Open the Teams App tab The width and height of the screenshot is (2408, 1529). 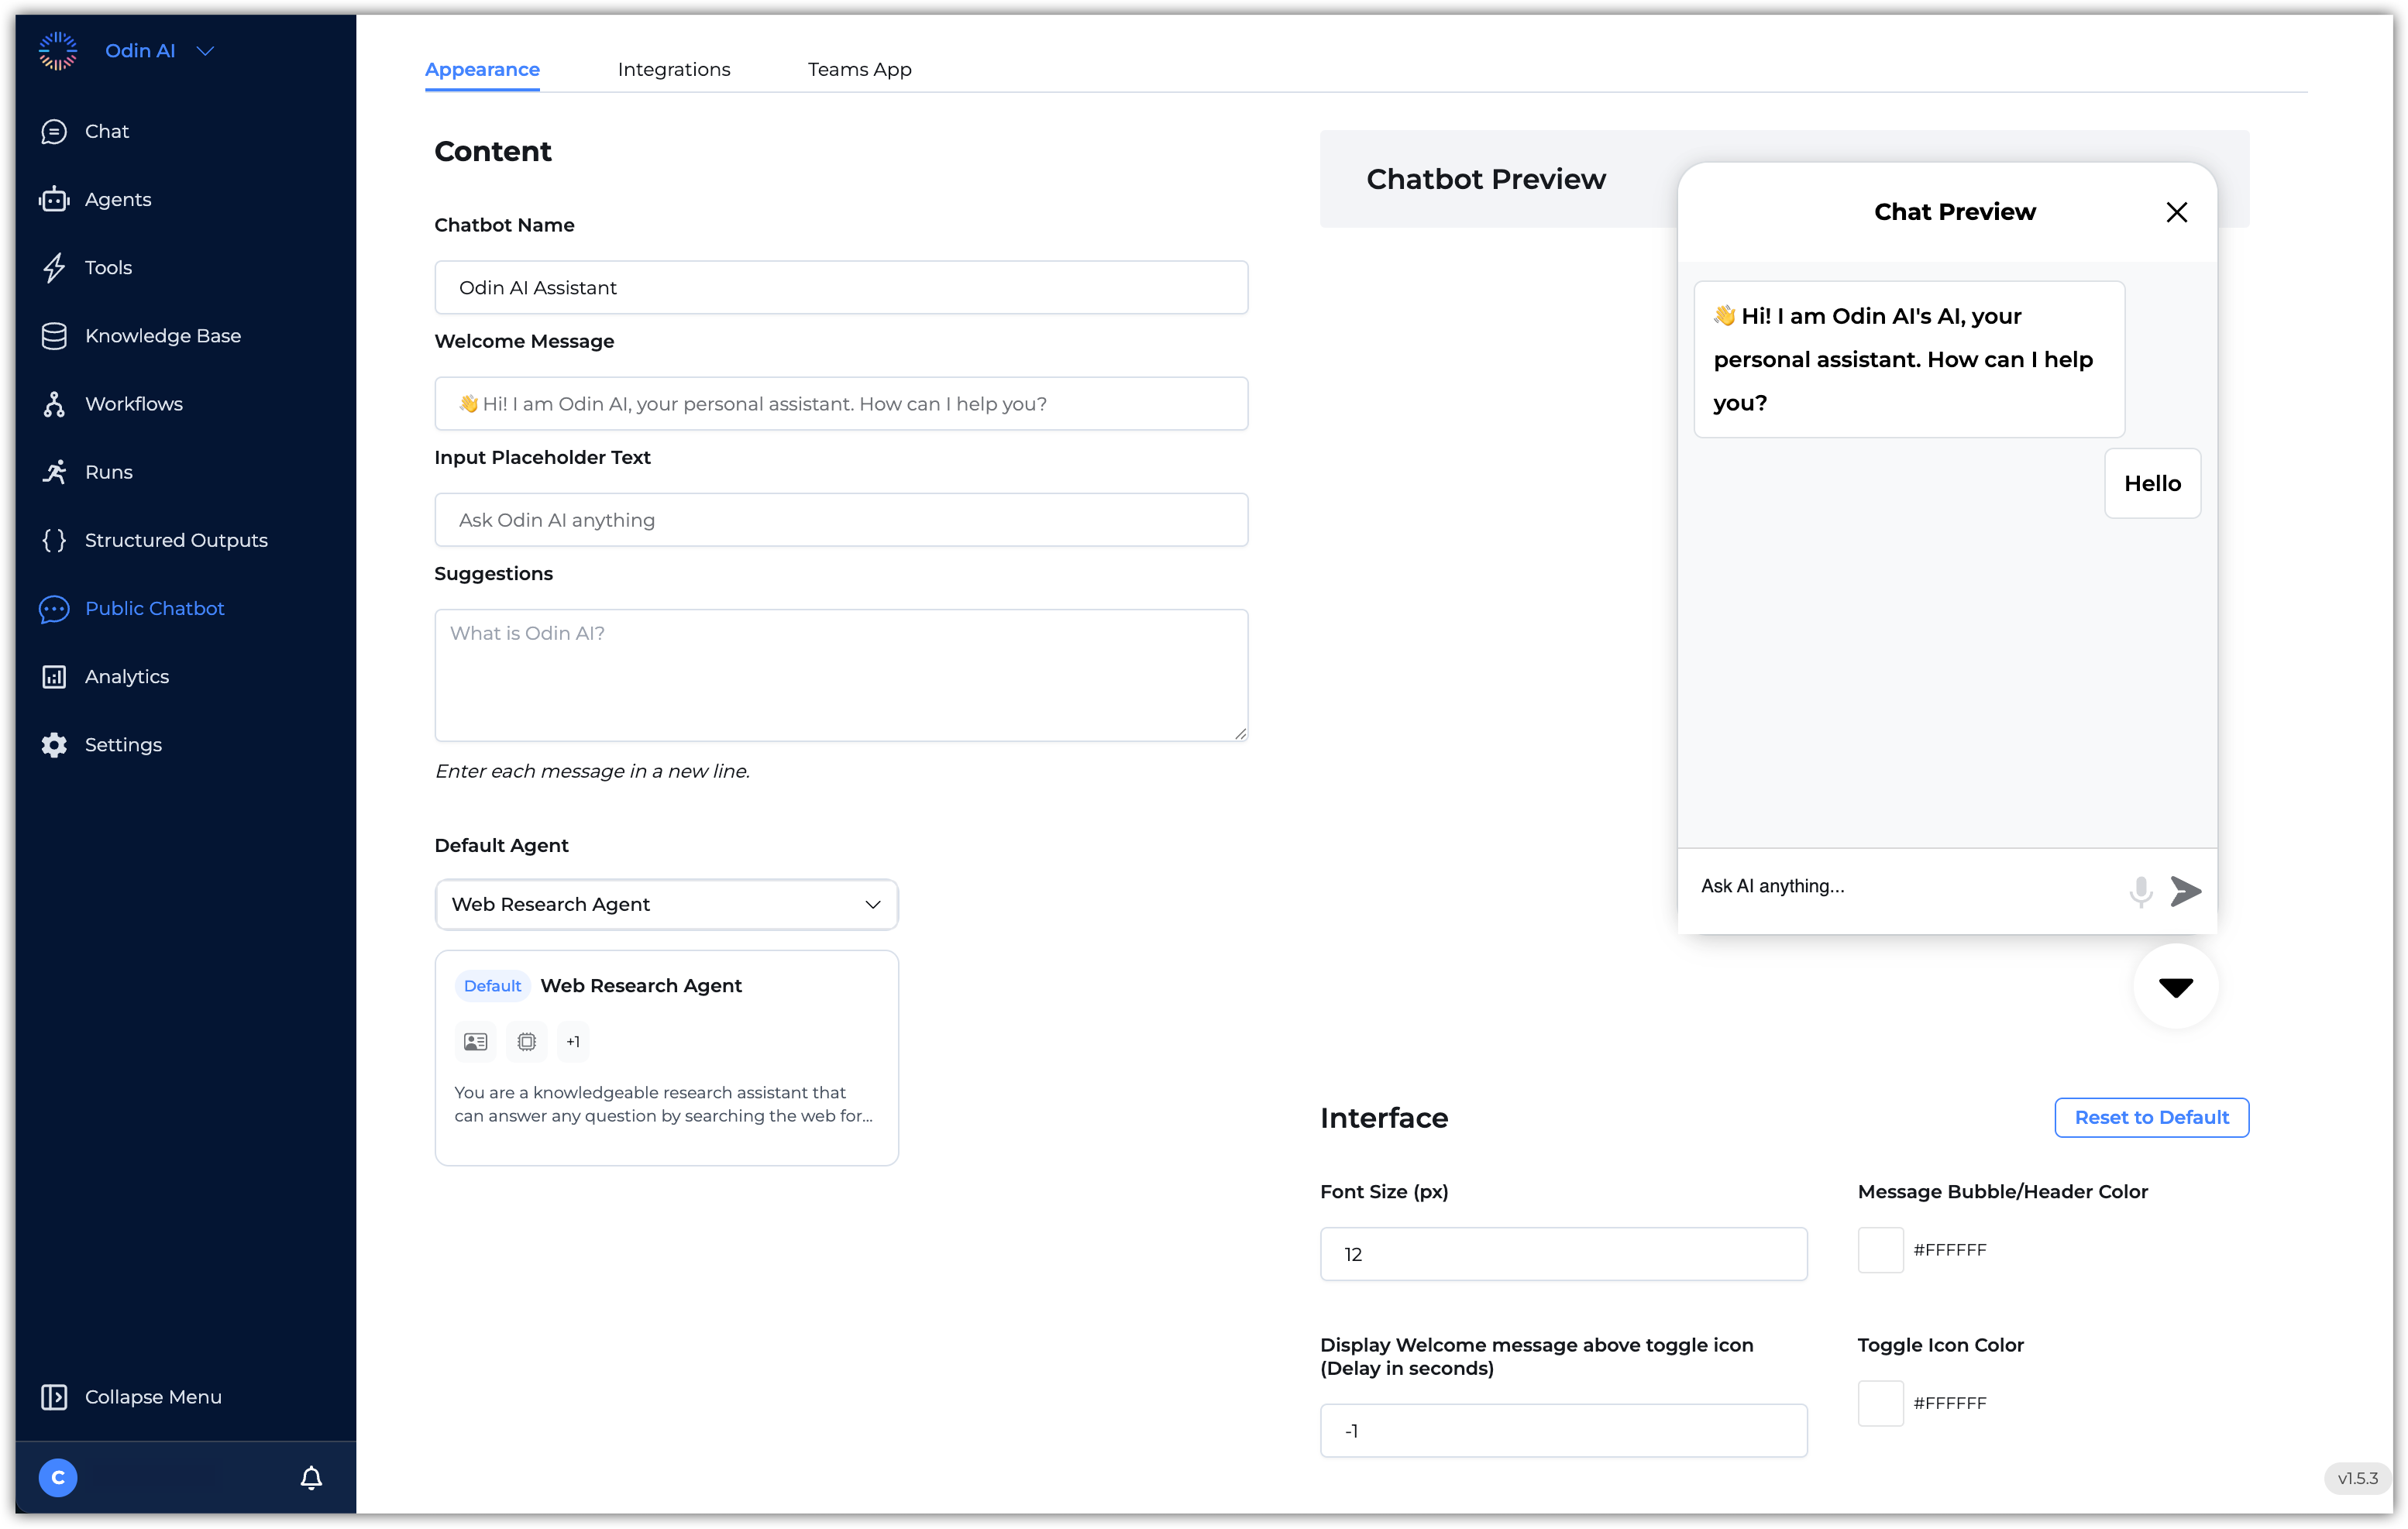point(858,69)
